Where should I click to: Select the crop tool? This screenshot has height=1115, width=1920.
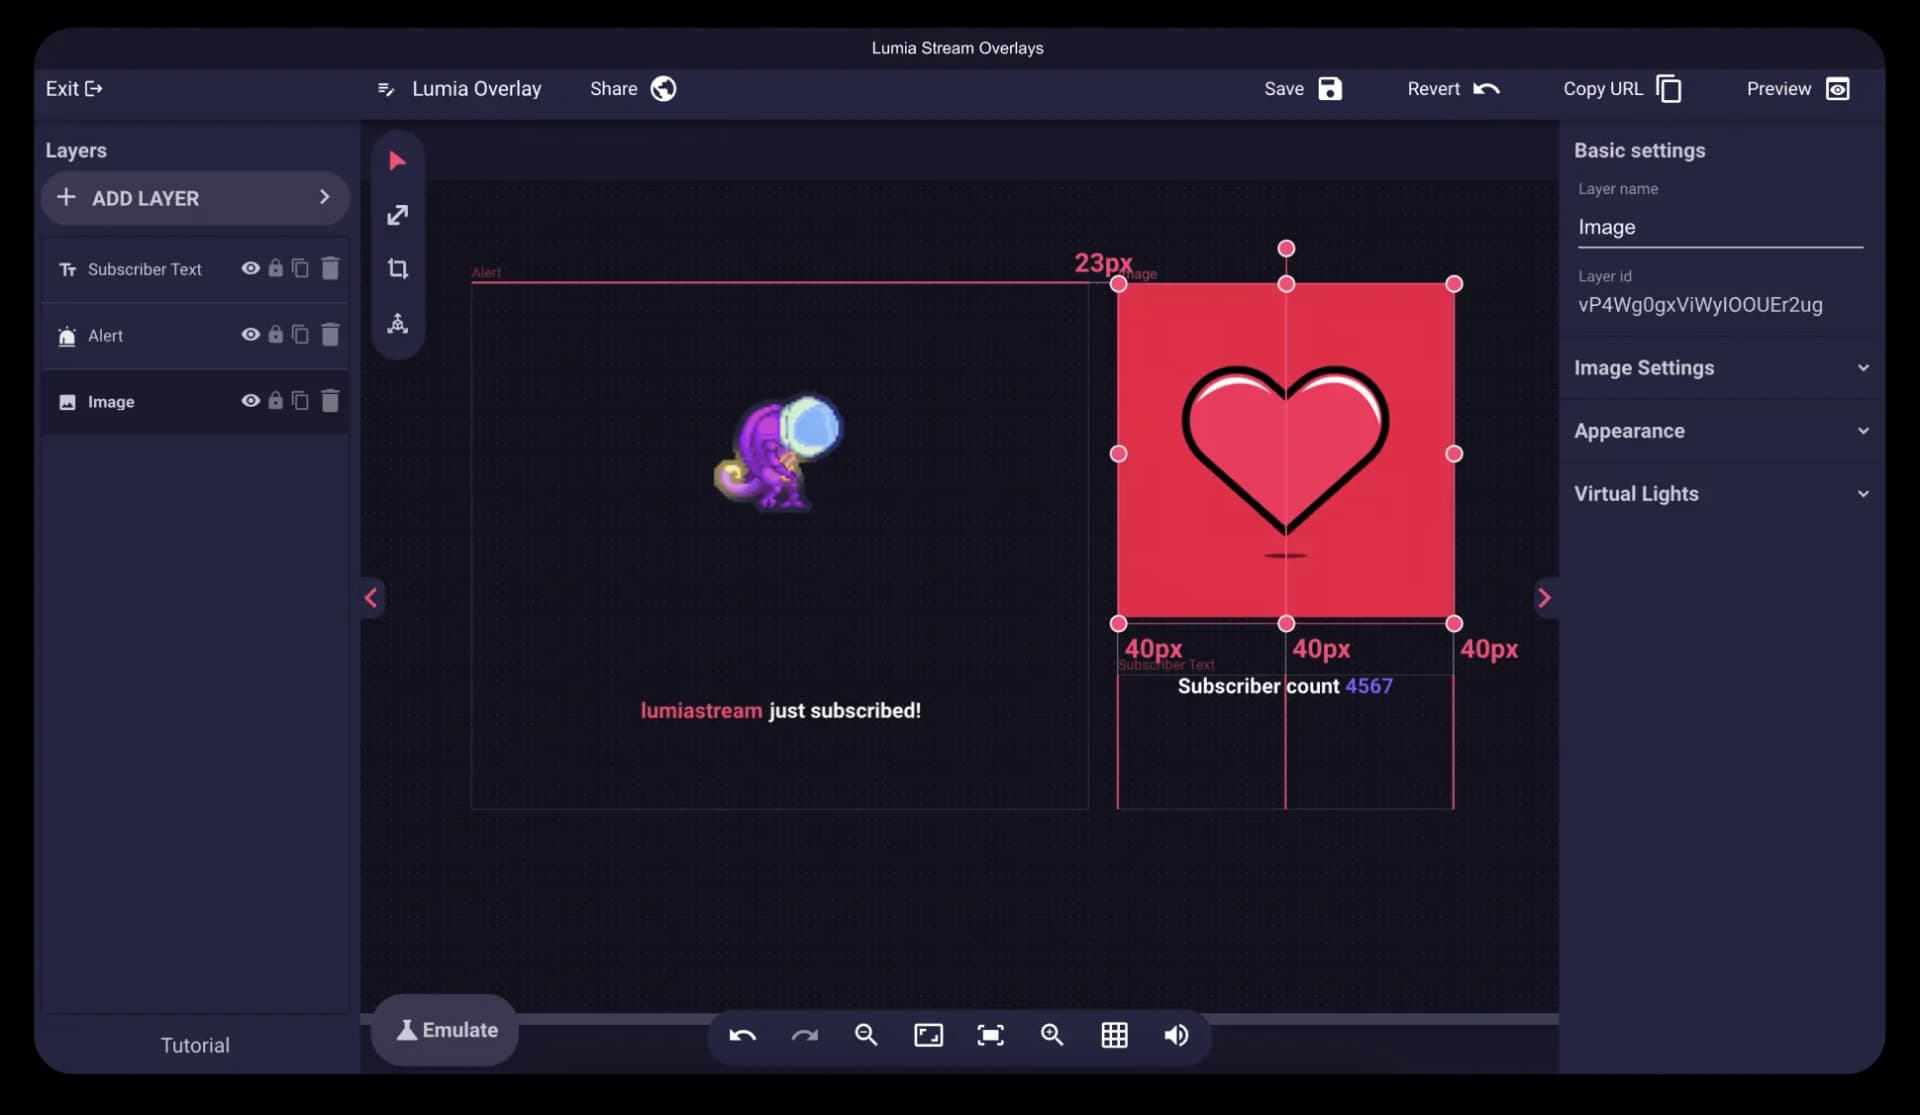[x=397, y=268]
